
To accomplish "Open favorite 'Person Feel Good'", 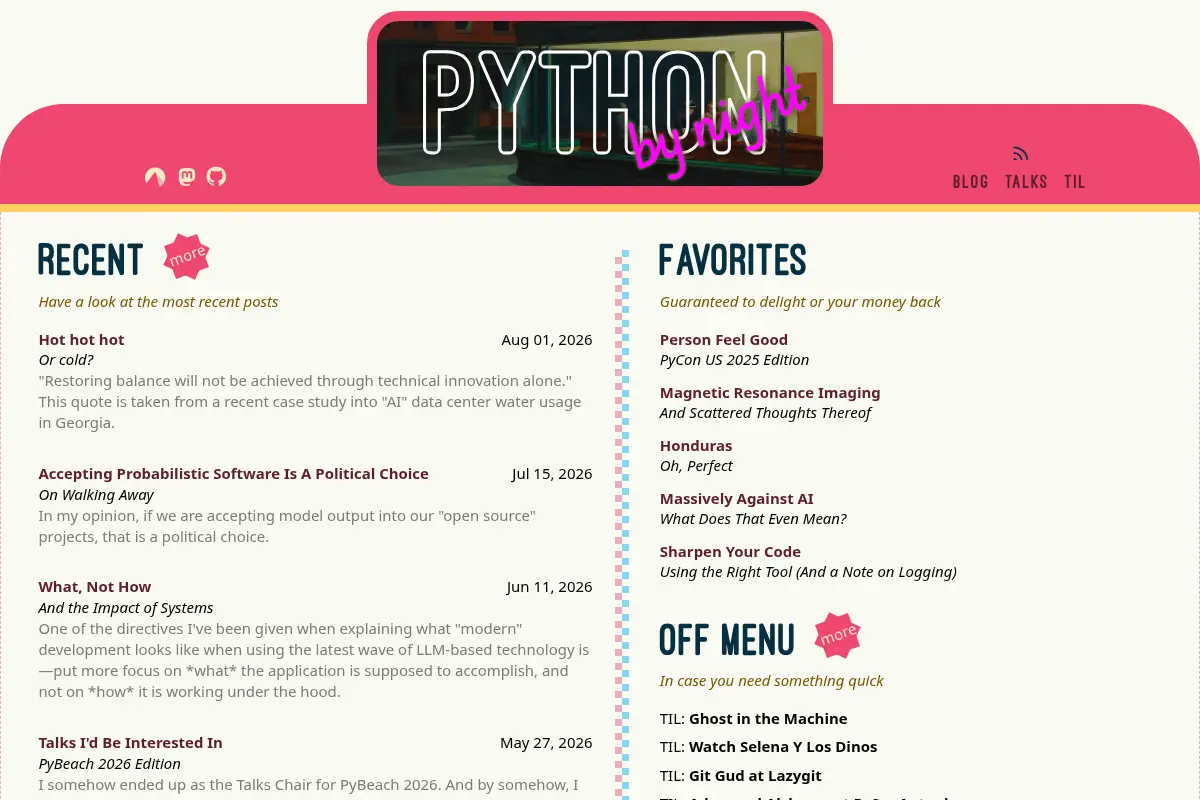I will pyautogui.click(x=724, y=340).
